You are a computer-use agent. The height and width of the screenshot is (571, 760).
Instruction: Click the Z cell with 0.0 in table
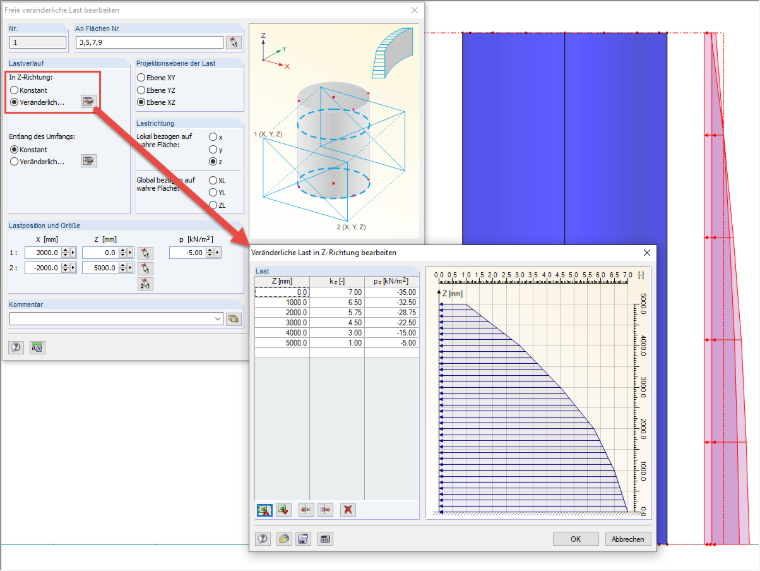click(282, 292)
